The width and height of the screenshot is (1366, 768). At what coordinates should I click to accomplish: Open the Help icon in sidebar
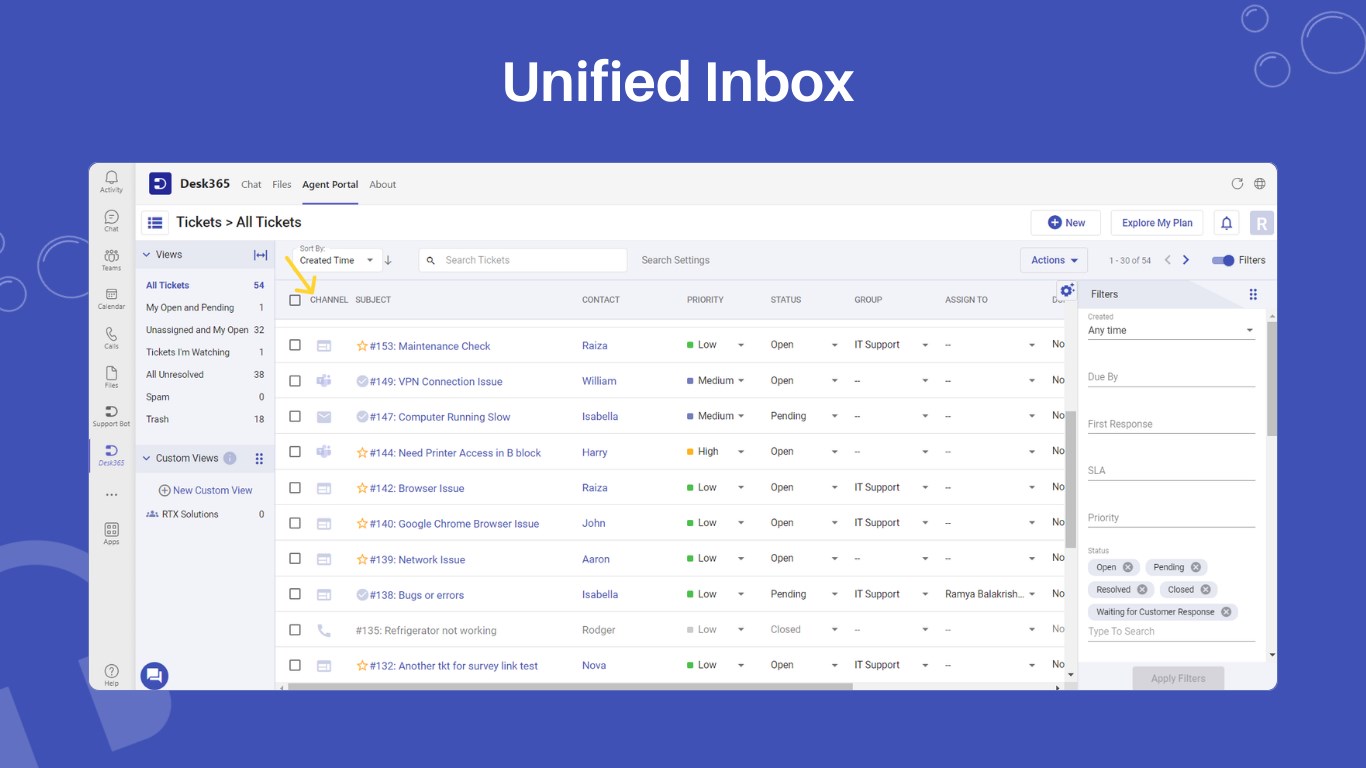pyautogui.click(x=111, y=674)
